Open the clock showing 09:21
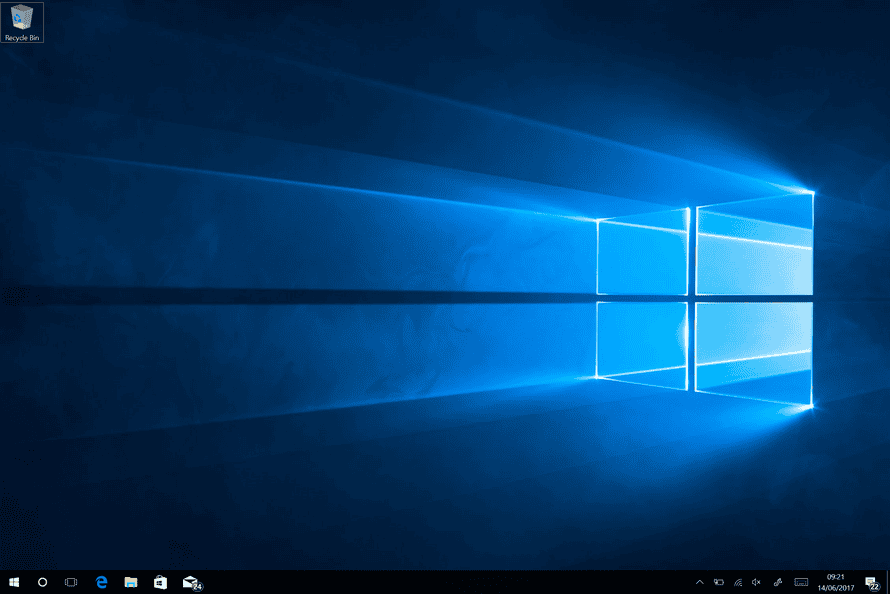The height and width of the screenshot is (594, 890). coord(834,581)
